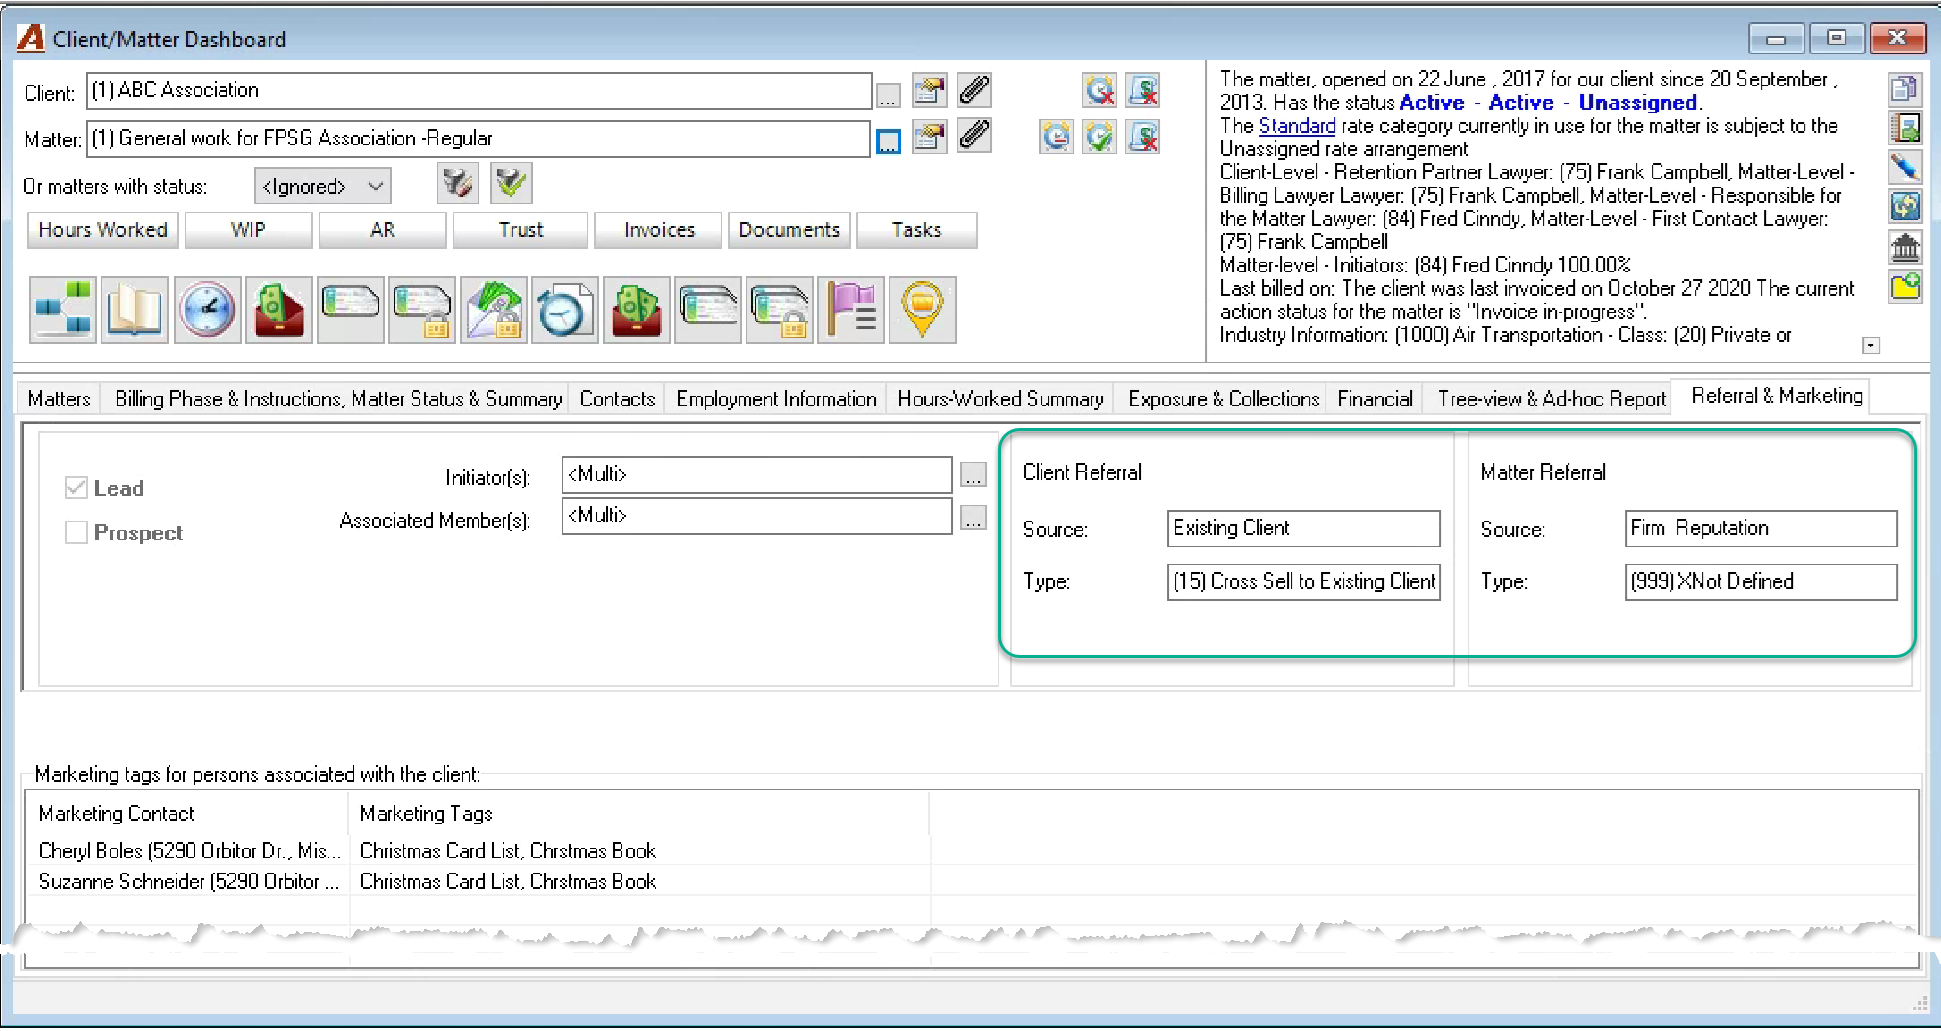Image resolution: width=1941 pixels, height=1031 pixels.
Task: Open the book icon in the toolbar
Action: 135,310
